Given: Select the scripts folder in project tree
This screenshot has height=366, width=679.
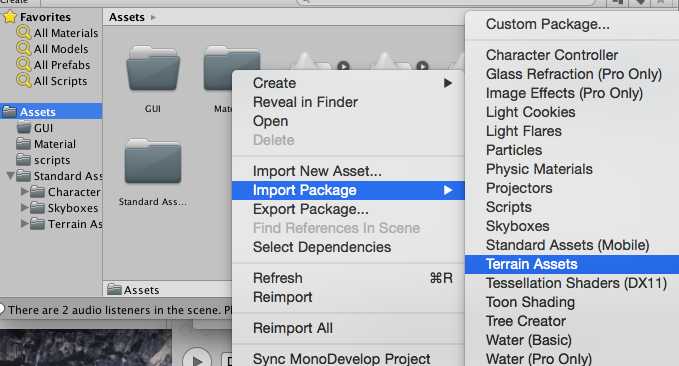Looking at the screenshot, I should [51, 160].
